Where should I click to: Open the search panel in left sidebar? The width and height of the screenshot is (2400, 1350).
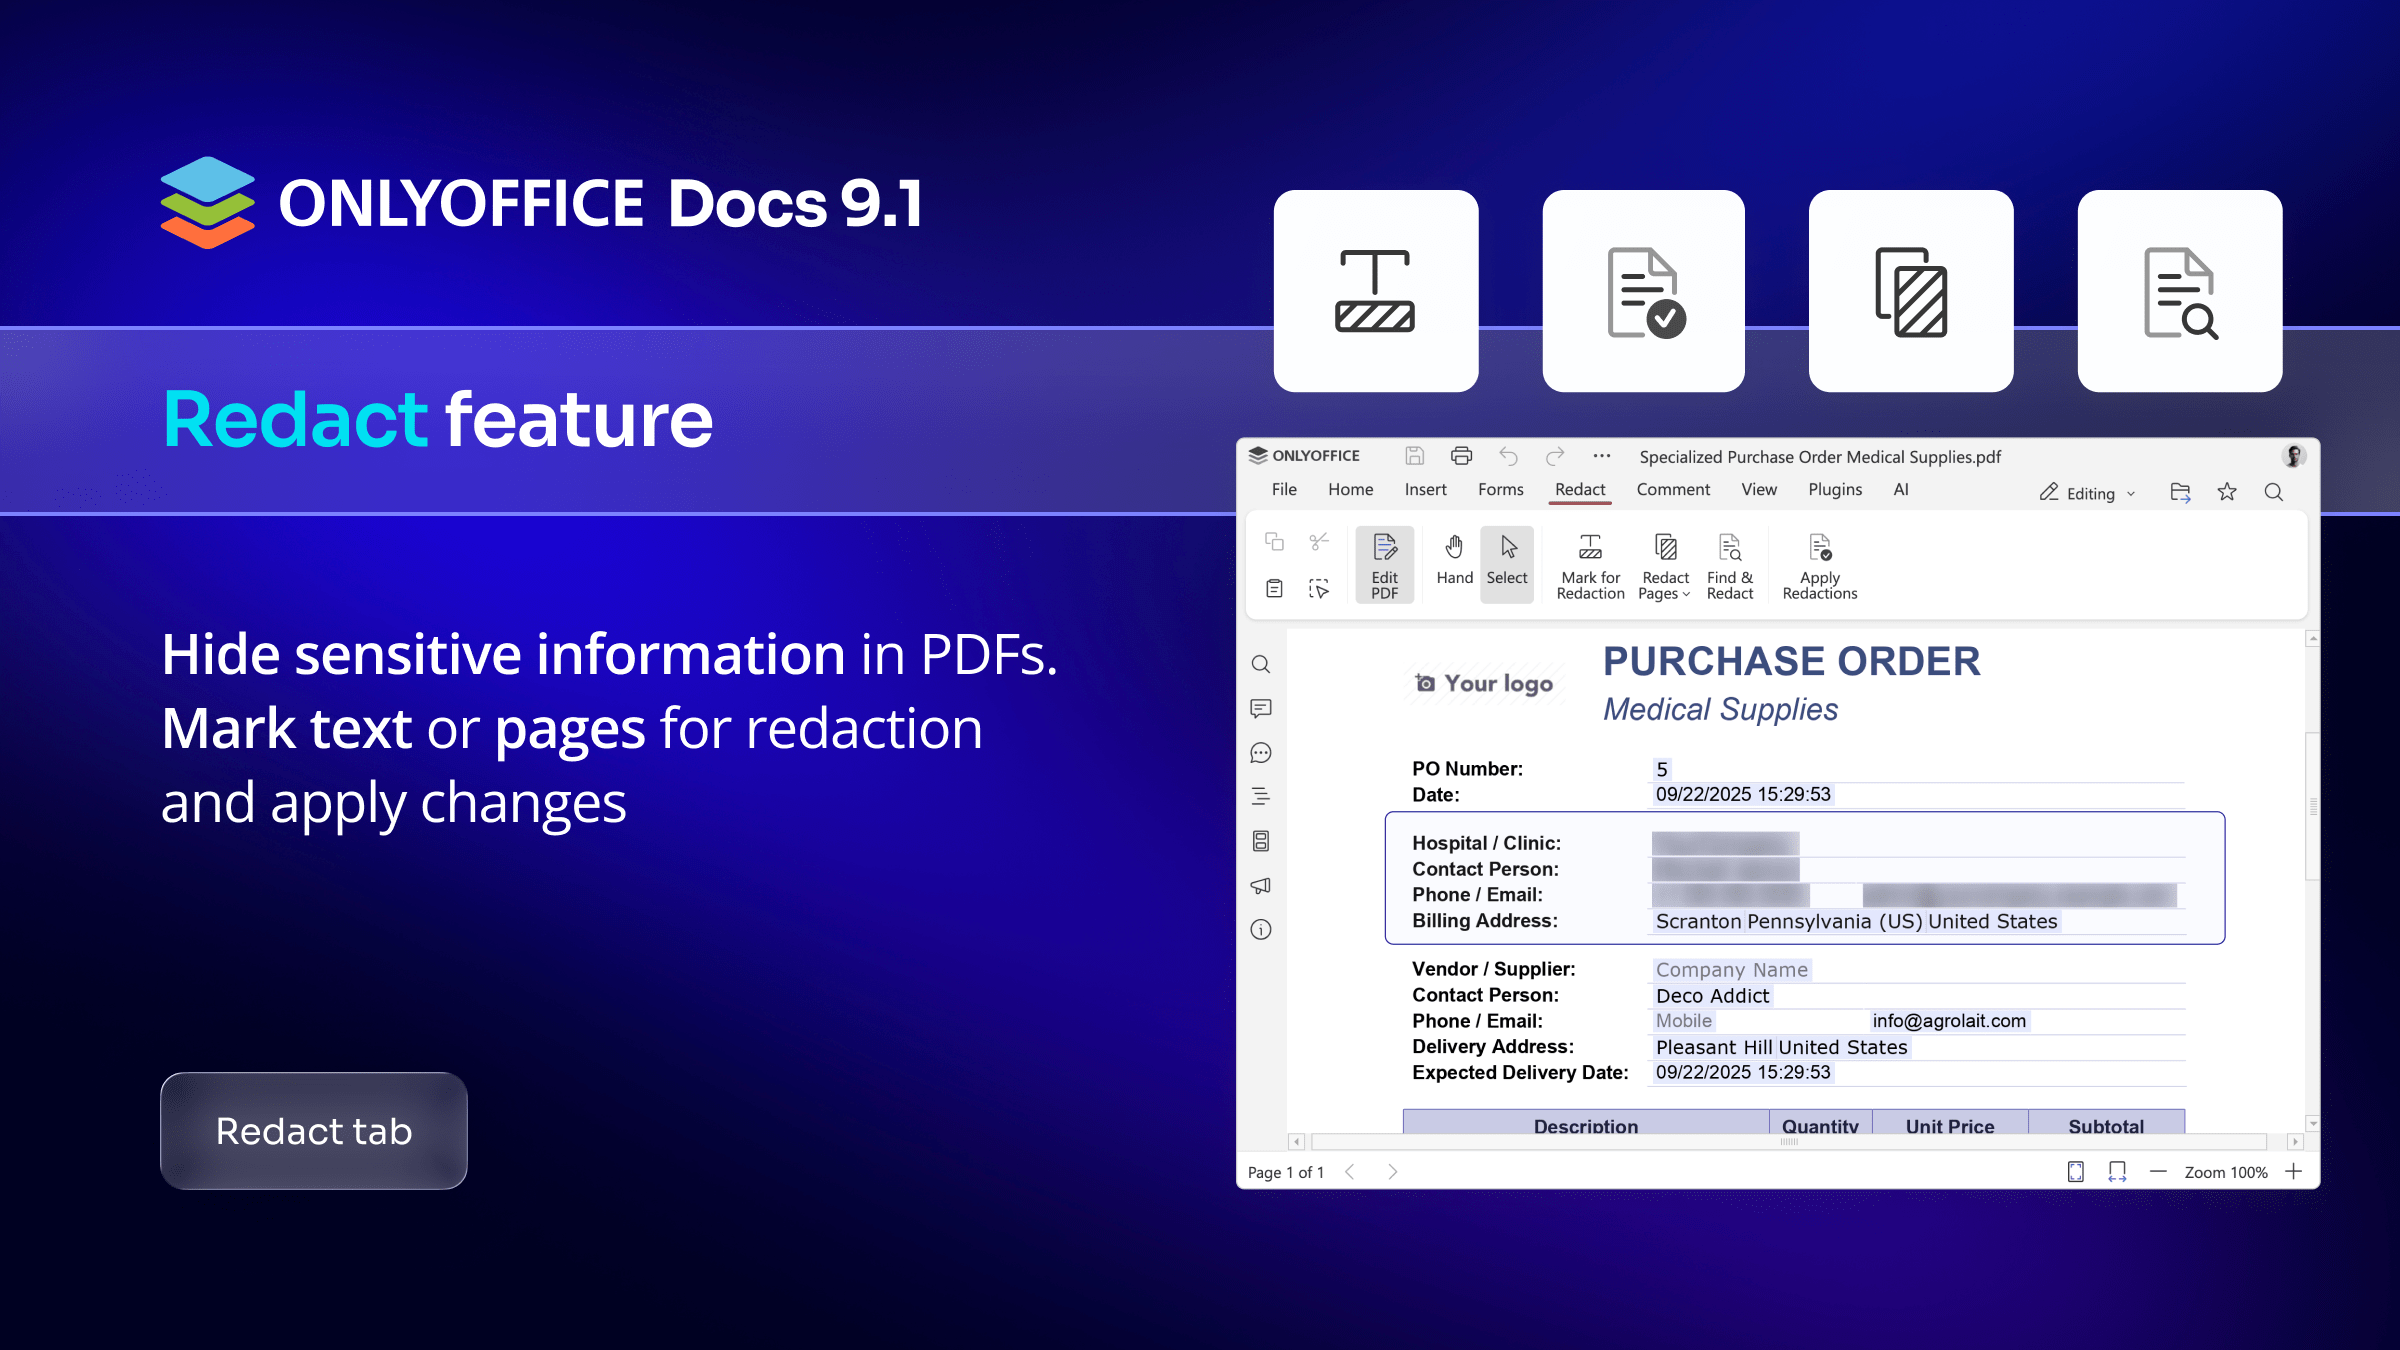1261,665
